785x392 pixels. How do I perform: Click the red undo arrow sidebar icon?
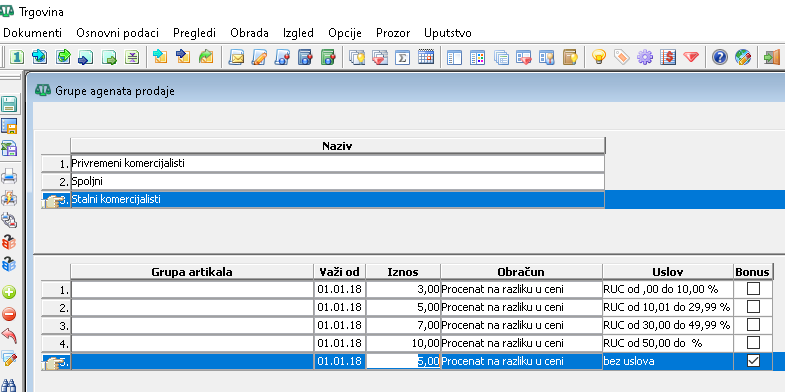9,336
